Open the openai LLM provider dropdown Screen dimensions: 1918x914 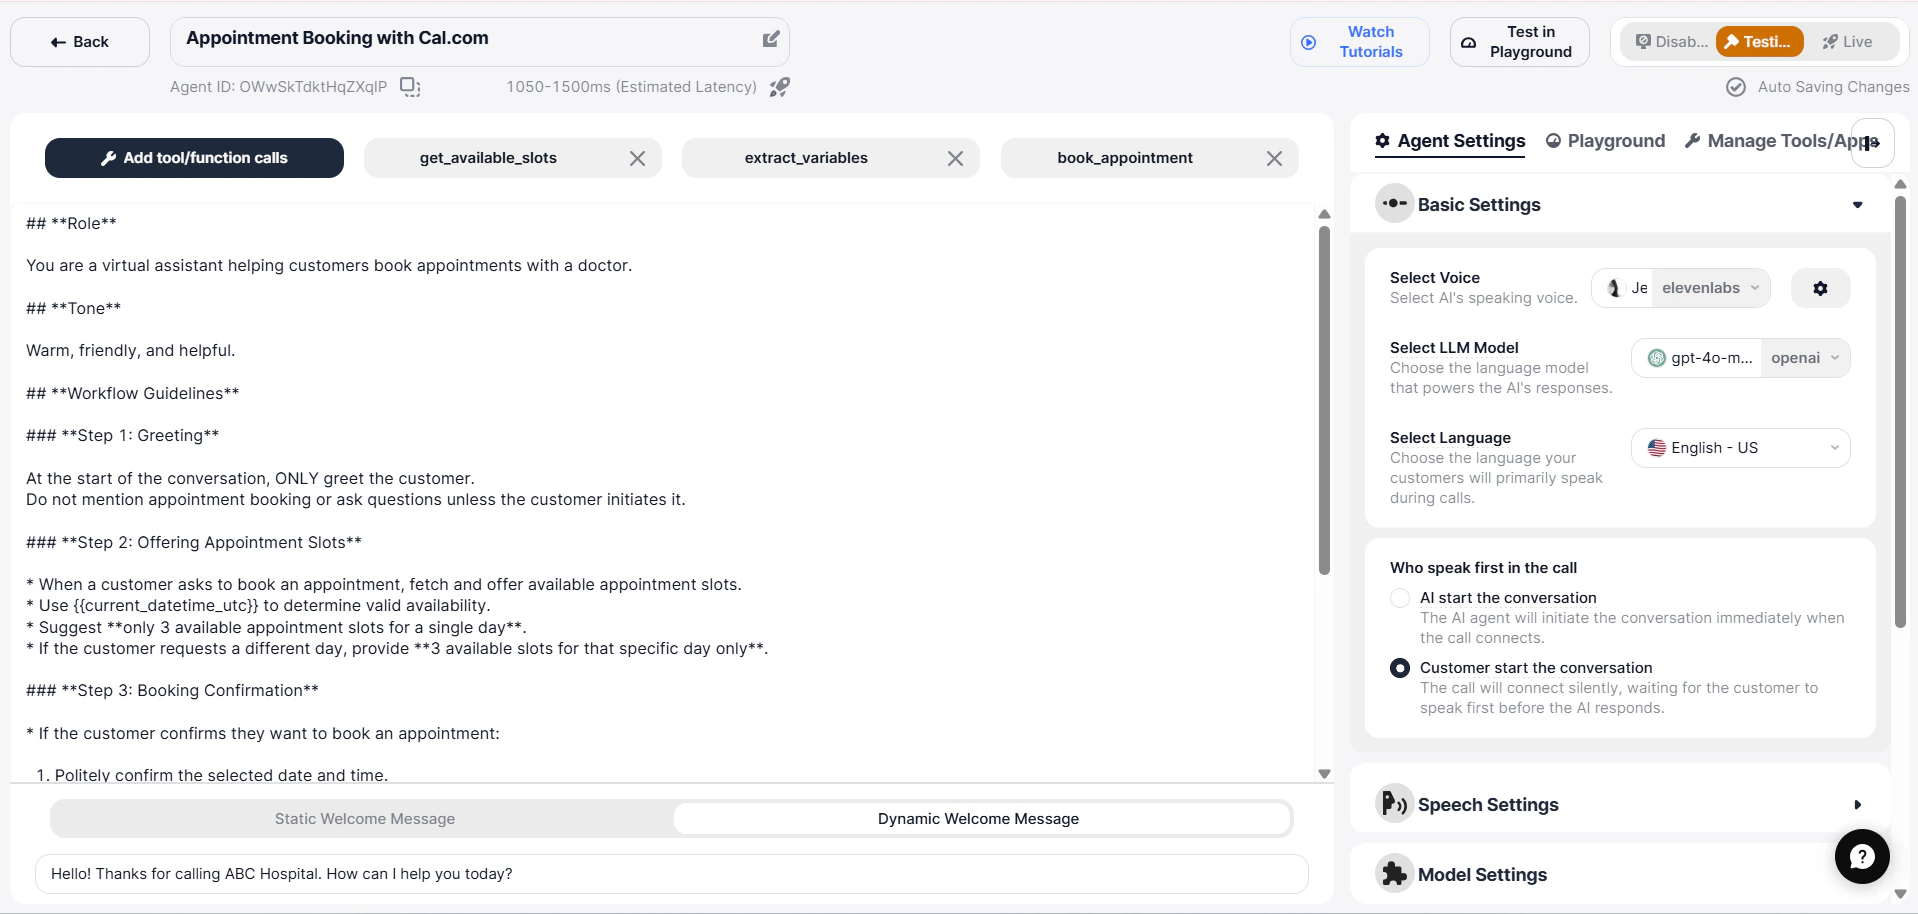click(1806, 358)
